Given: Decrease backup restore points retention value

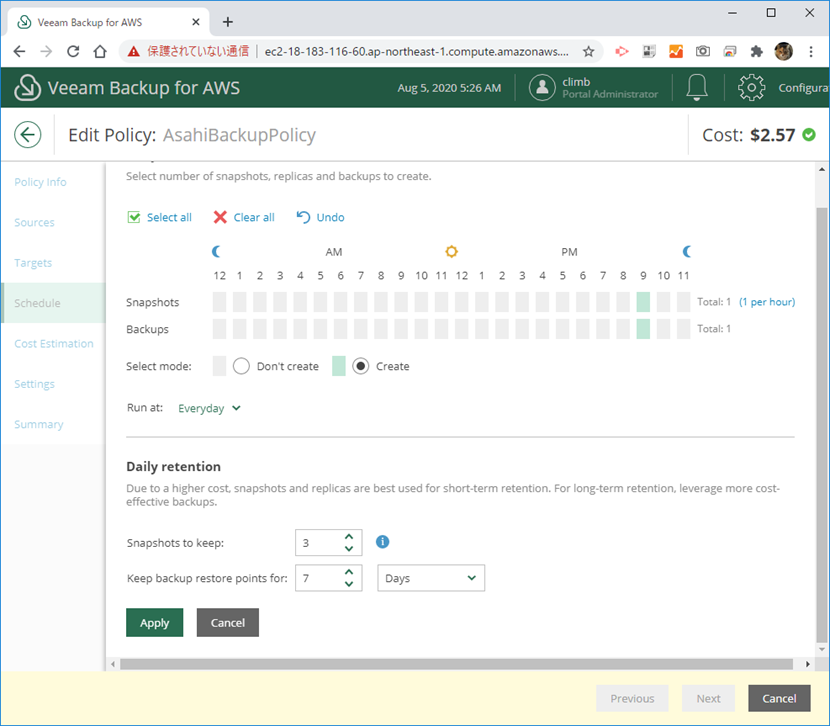Looking at the screenshot, I should (x=349, y=584).
